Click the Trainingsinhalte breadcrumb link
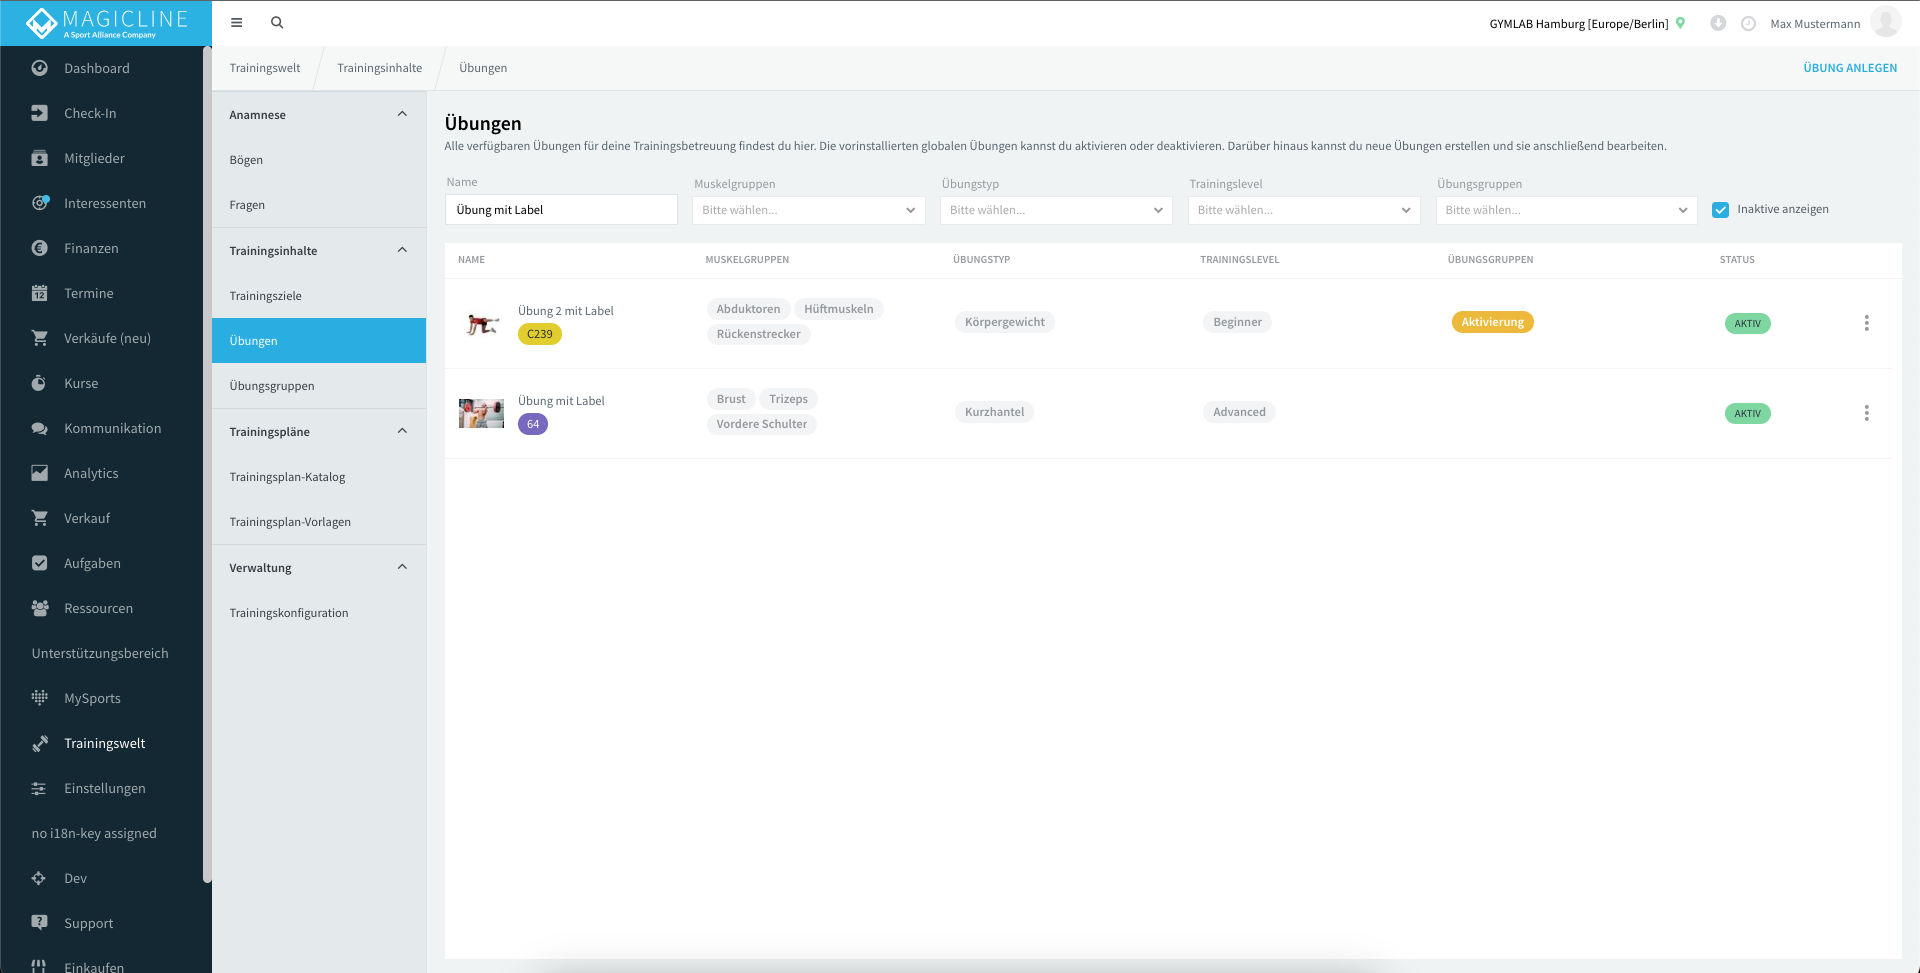This screenshot has height=973, width=1920. click(x=379, y=68)
